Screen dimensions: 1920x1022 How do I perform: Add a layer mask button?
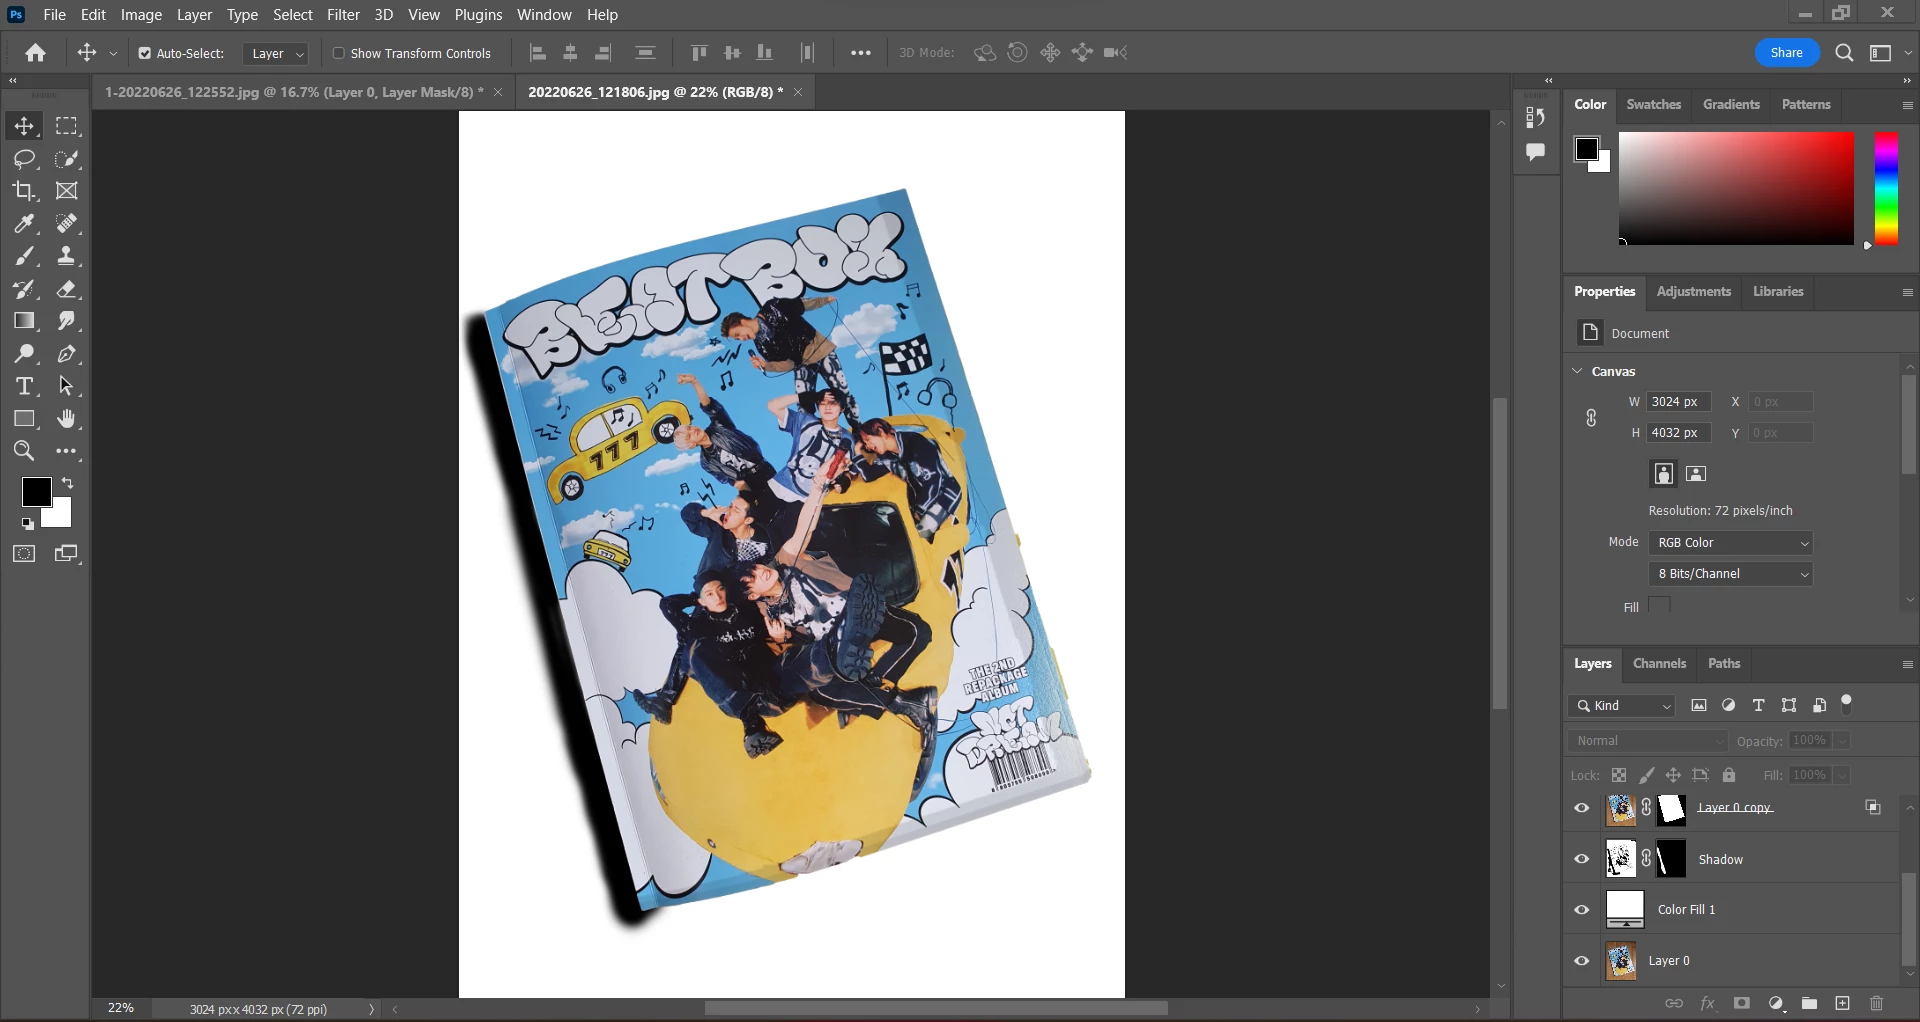pyautogui.click(x=1742, y=1004)
